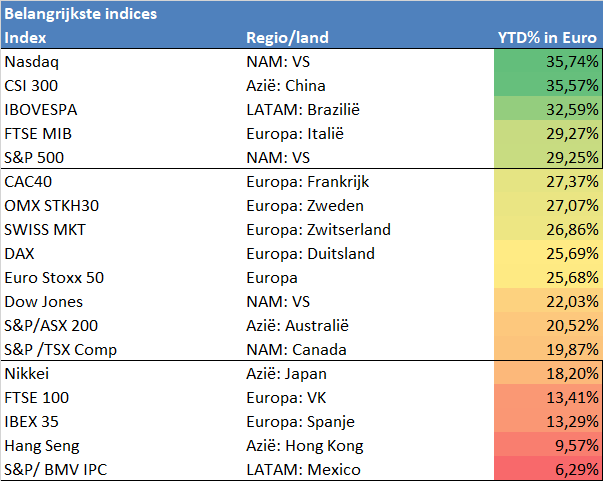The image size is (603, 481).
Task: Click the DAX 25,69% yellow cell
Action: tap(548, 253)
